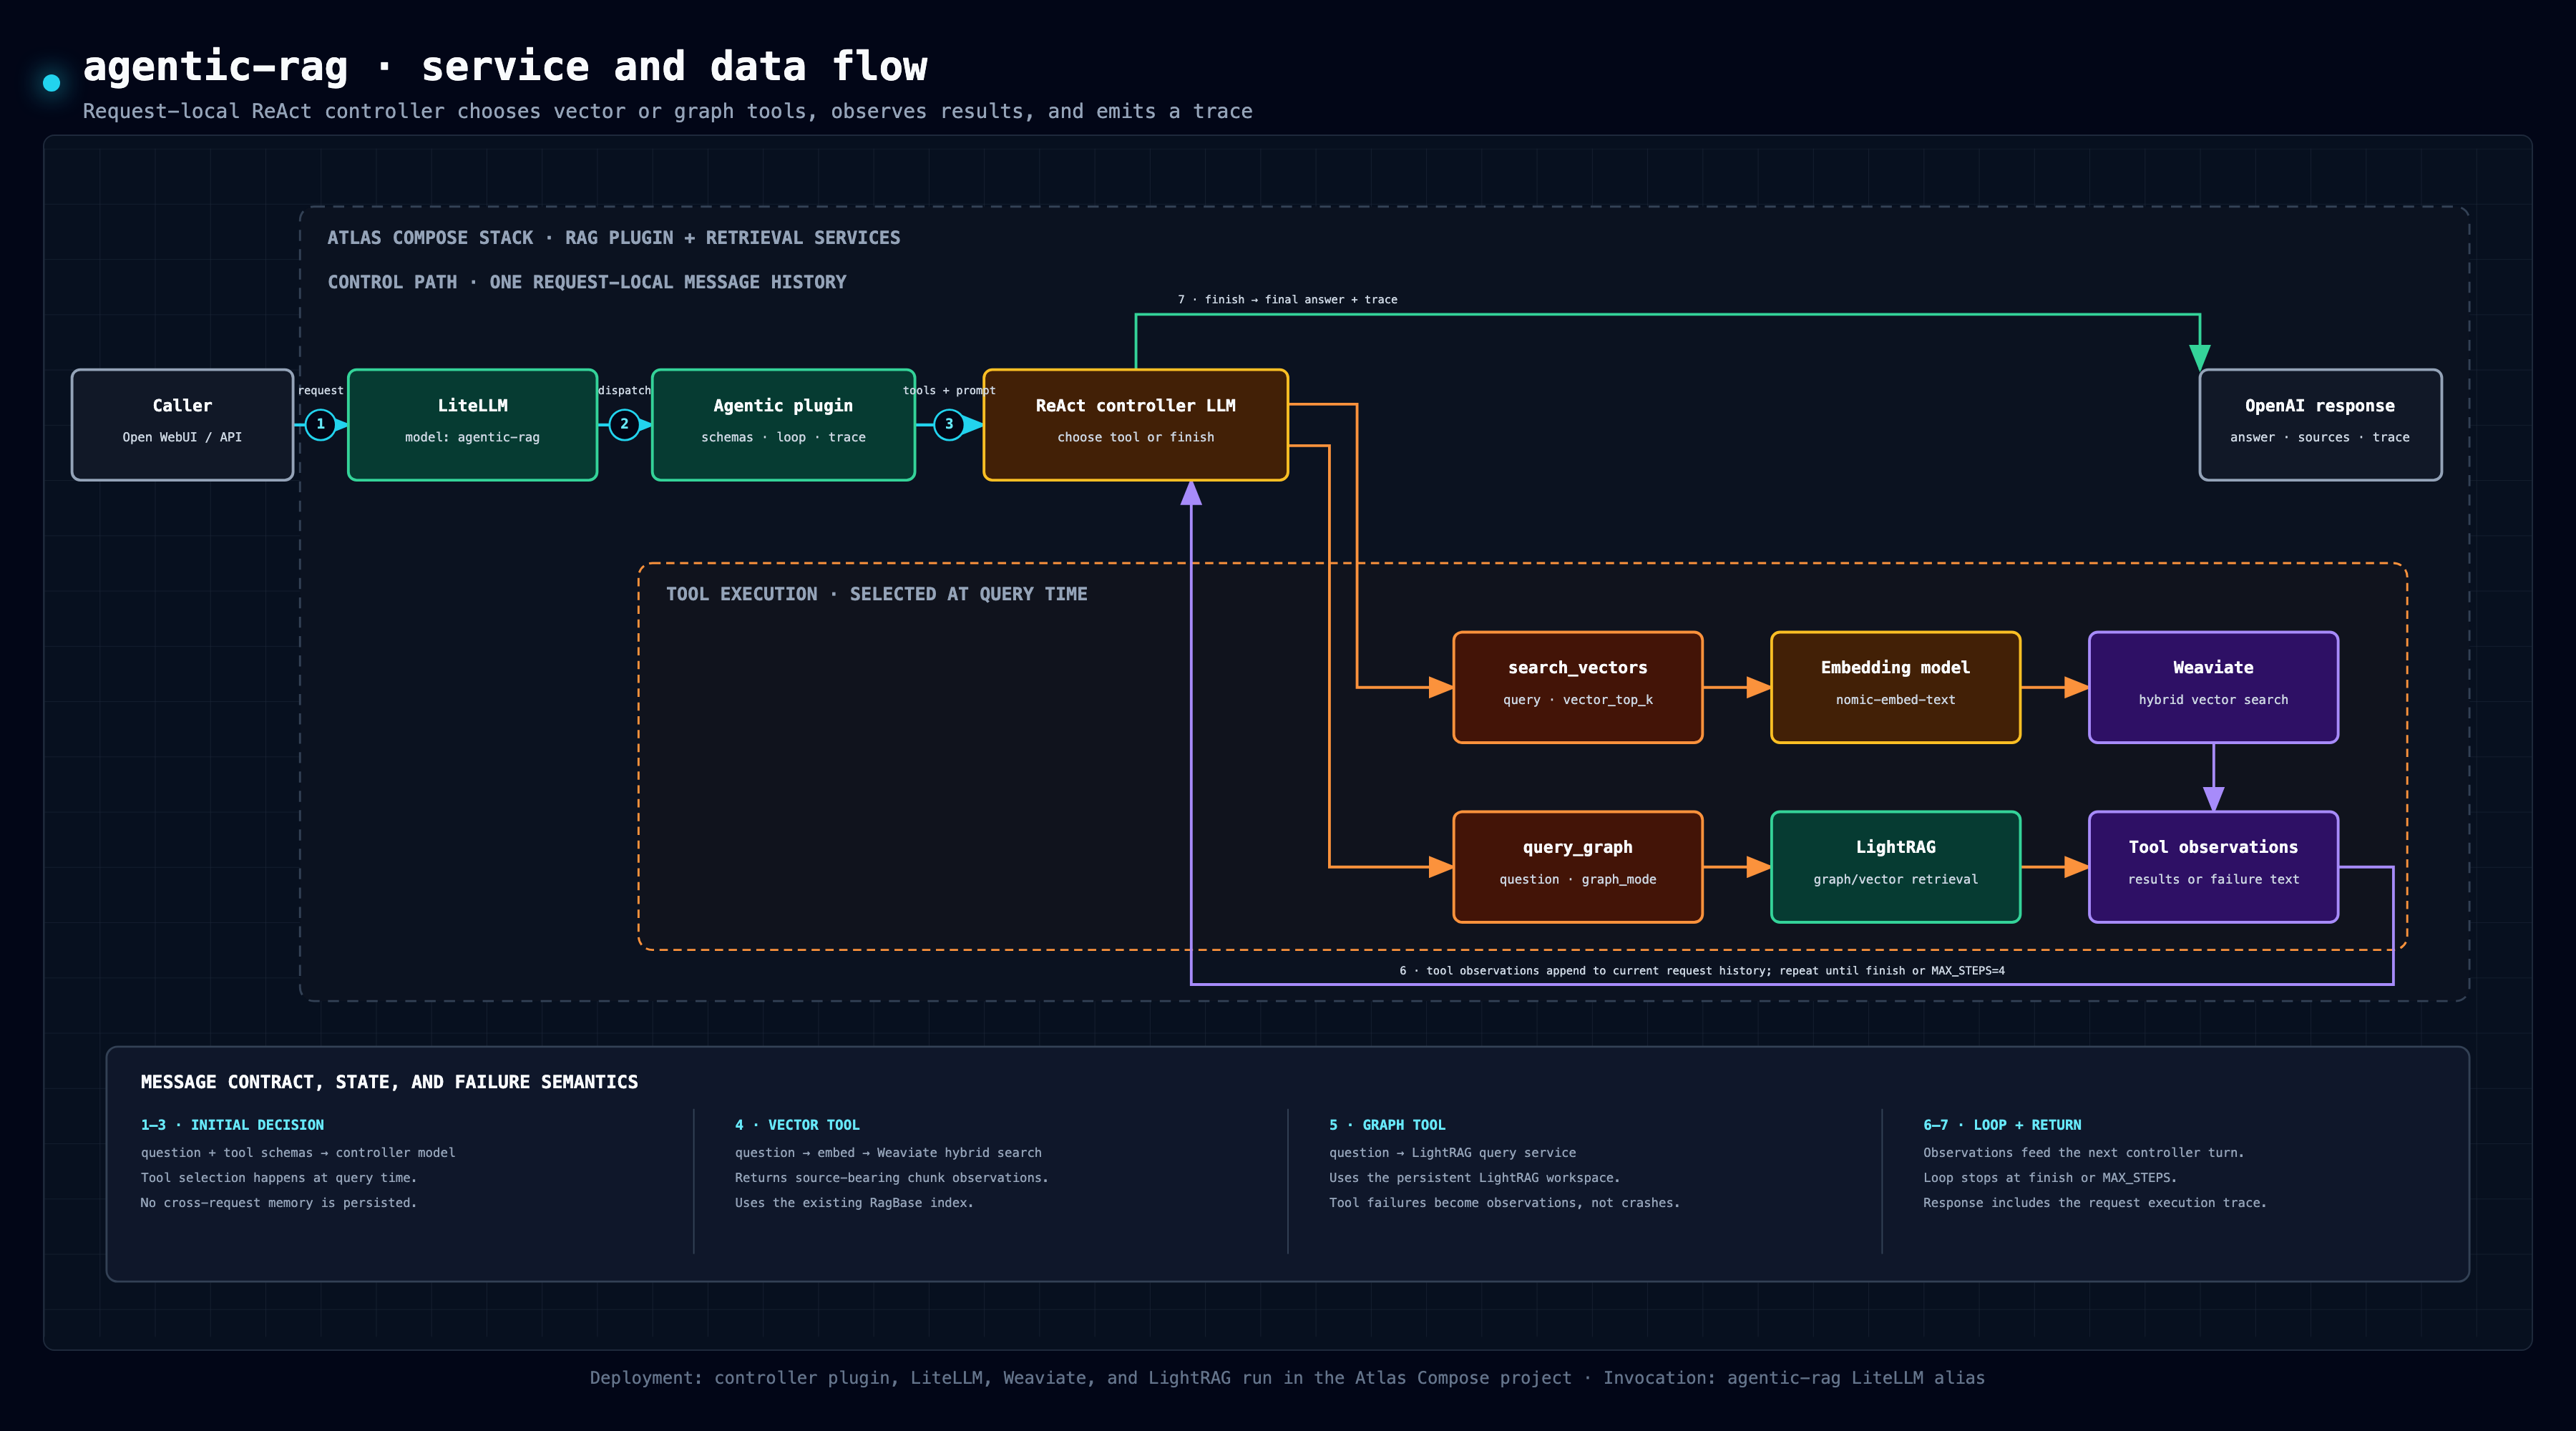Screen dimensions: 2576x1431
Task: Click 'MESSAGE CONTRACT, STATE, AND FAILURE SEMANTICS' heading
Action: pyautogui.click(x=389, y=1082)
